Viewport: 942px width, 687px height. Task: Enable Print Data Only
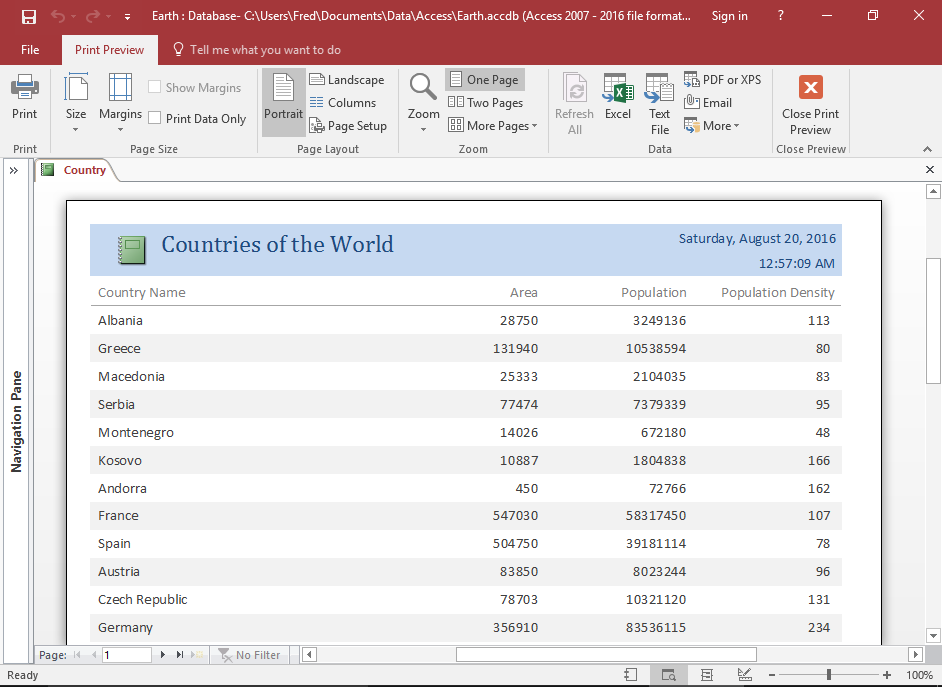tap(153, 118)
